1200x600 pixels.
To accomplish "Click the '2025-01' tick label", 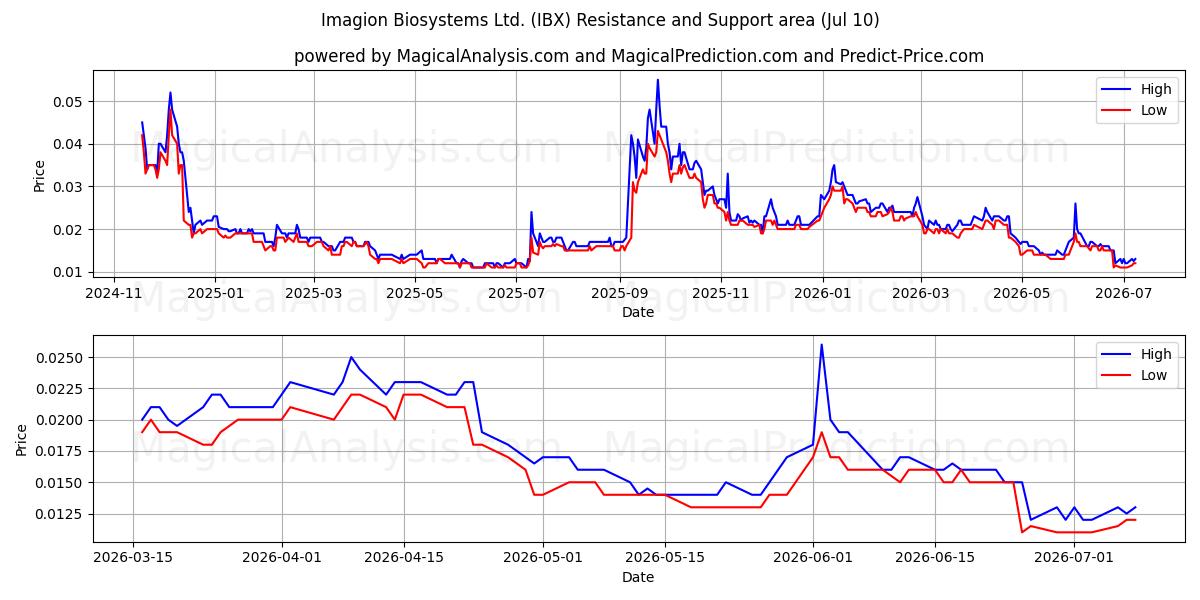I will pos(215,292).
